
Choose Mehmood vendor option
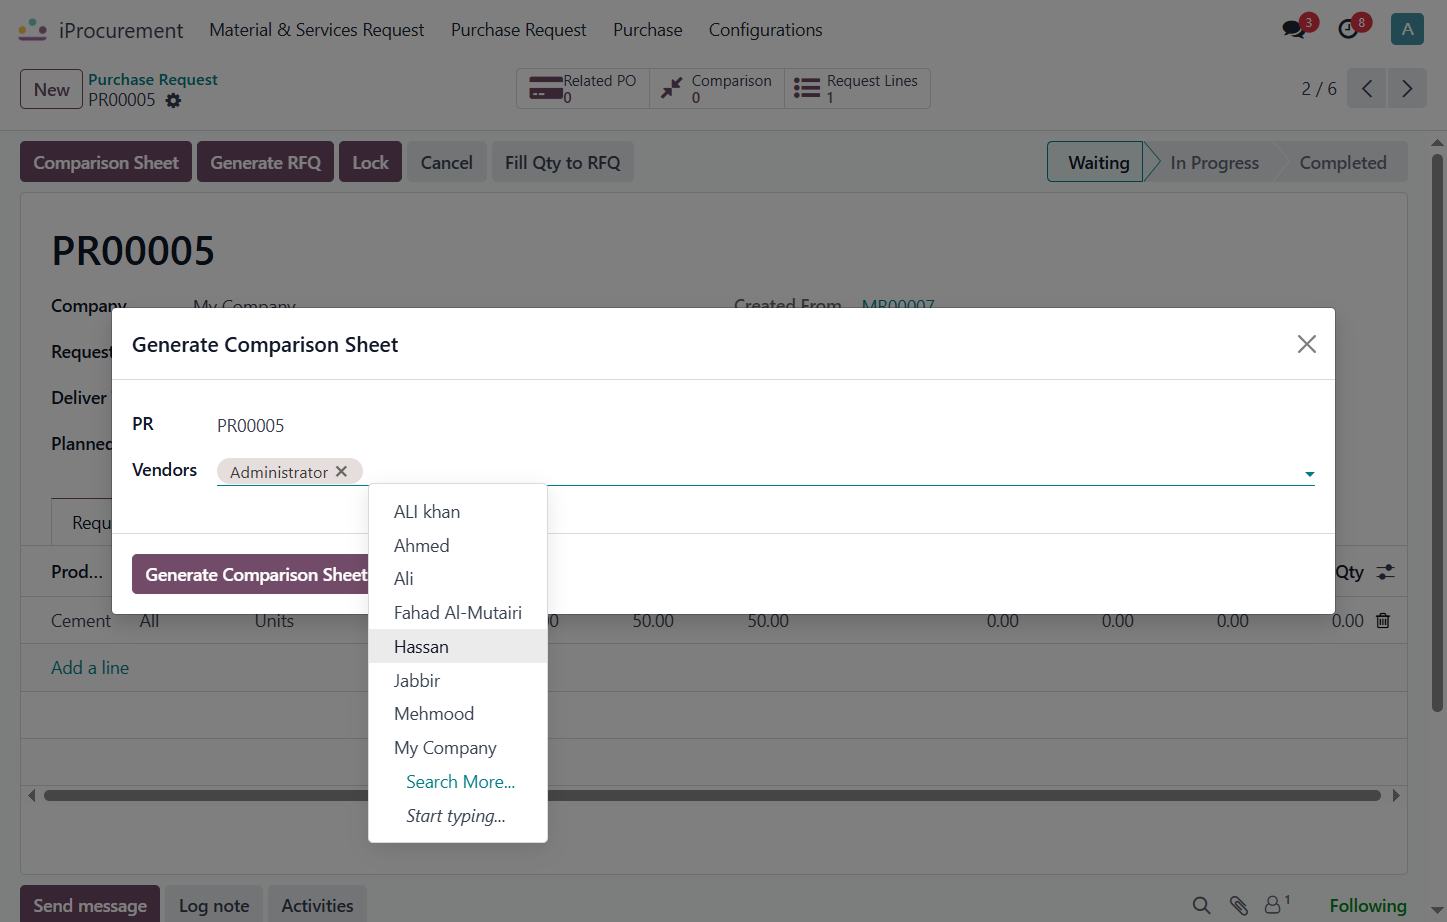pos(458,714)
